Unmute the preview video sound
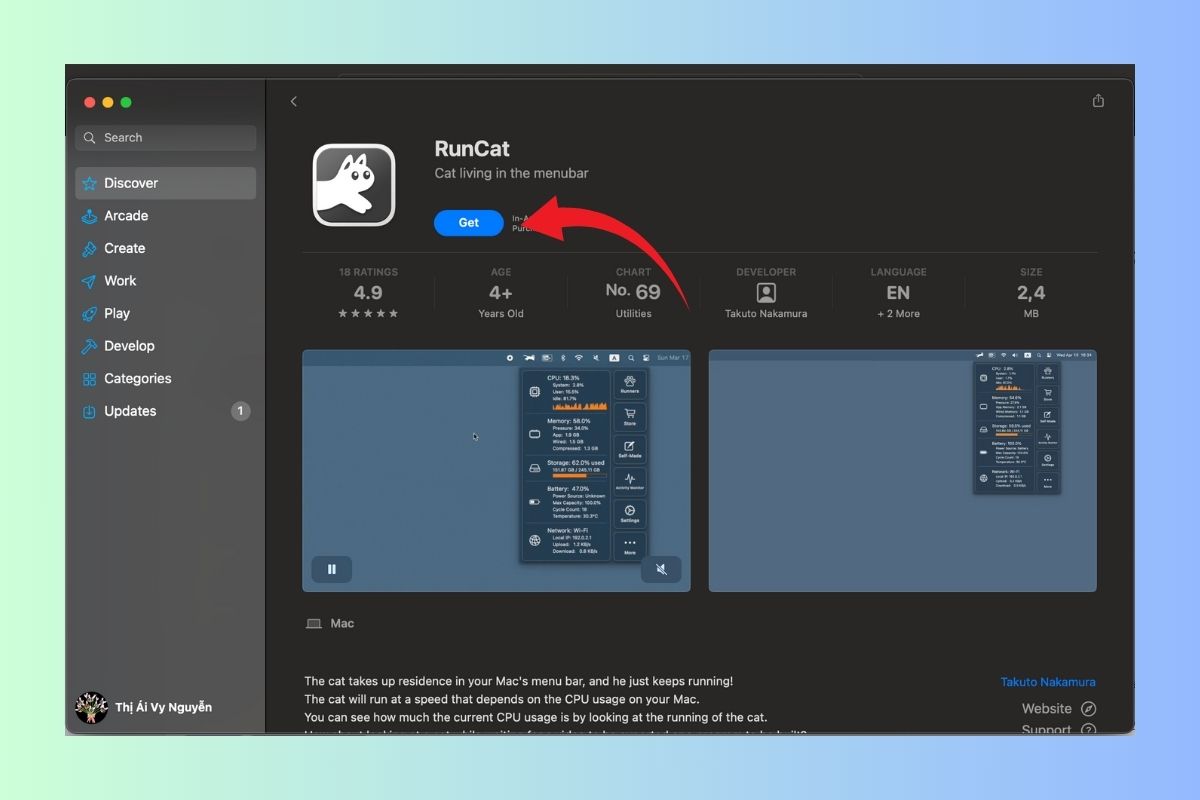This screenshot has width=1200, height=800. tap(661, 570)
